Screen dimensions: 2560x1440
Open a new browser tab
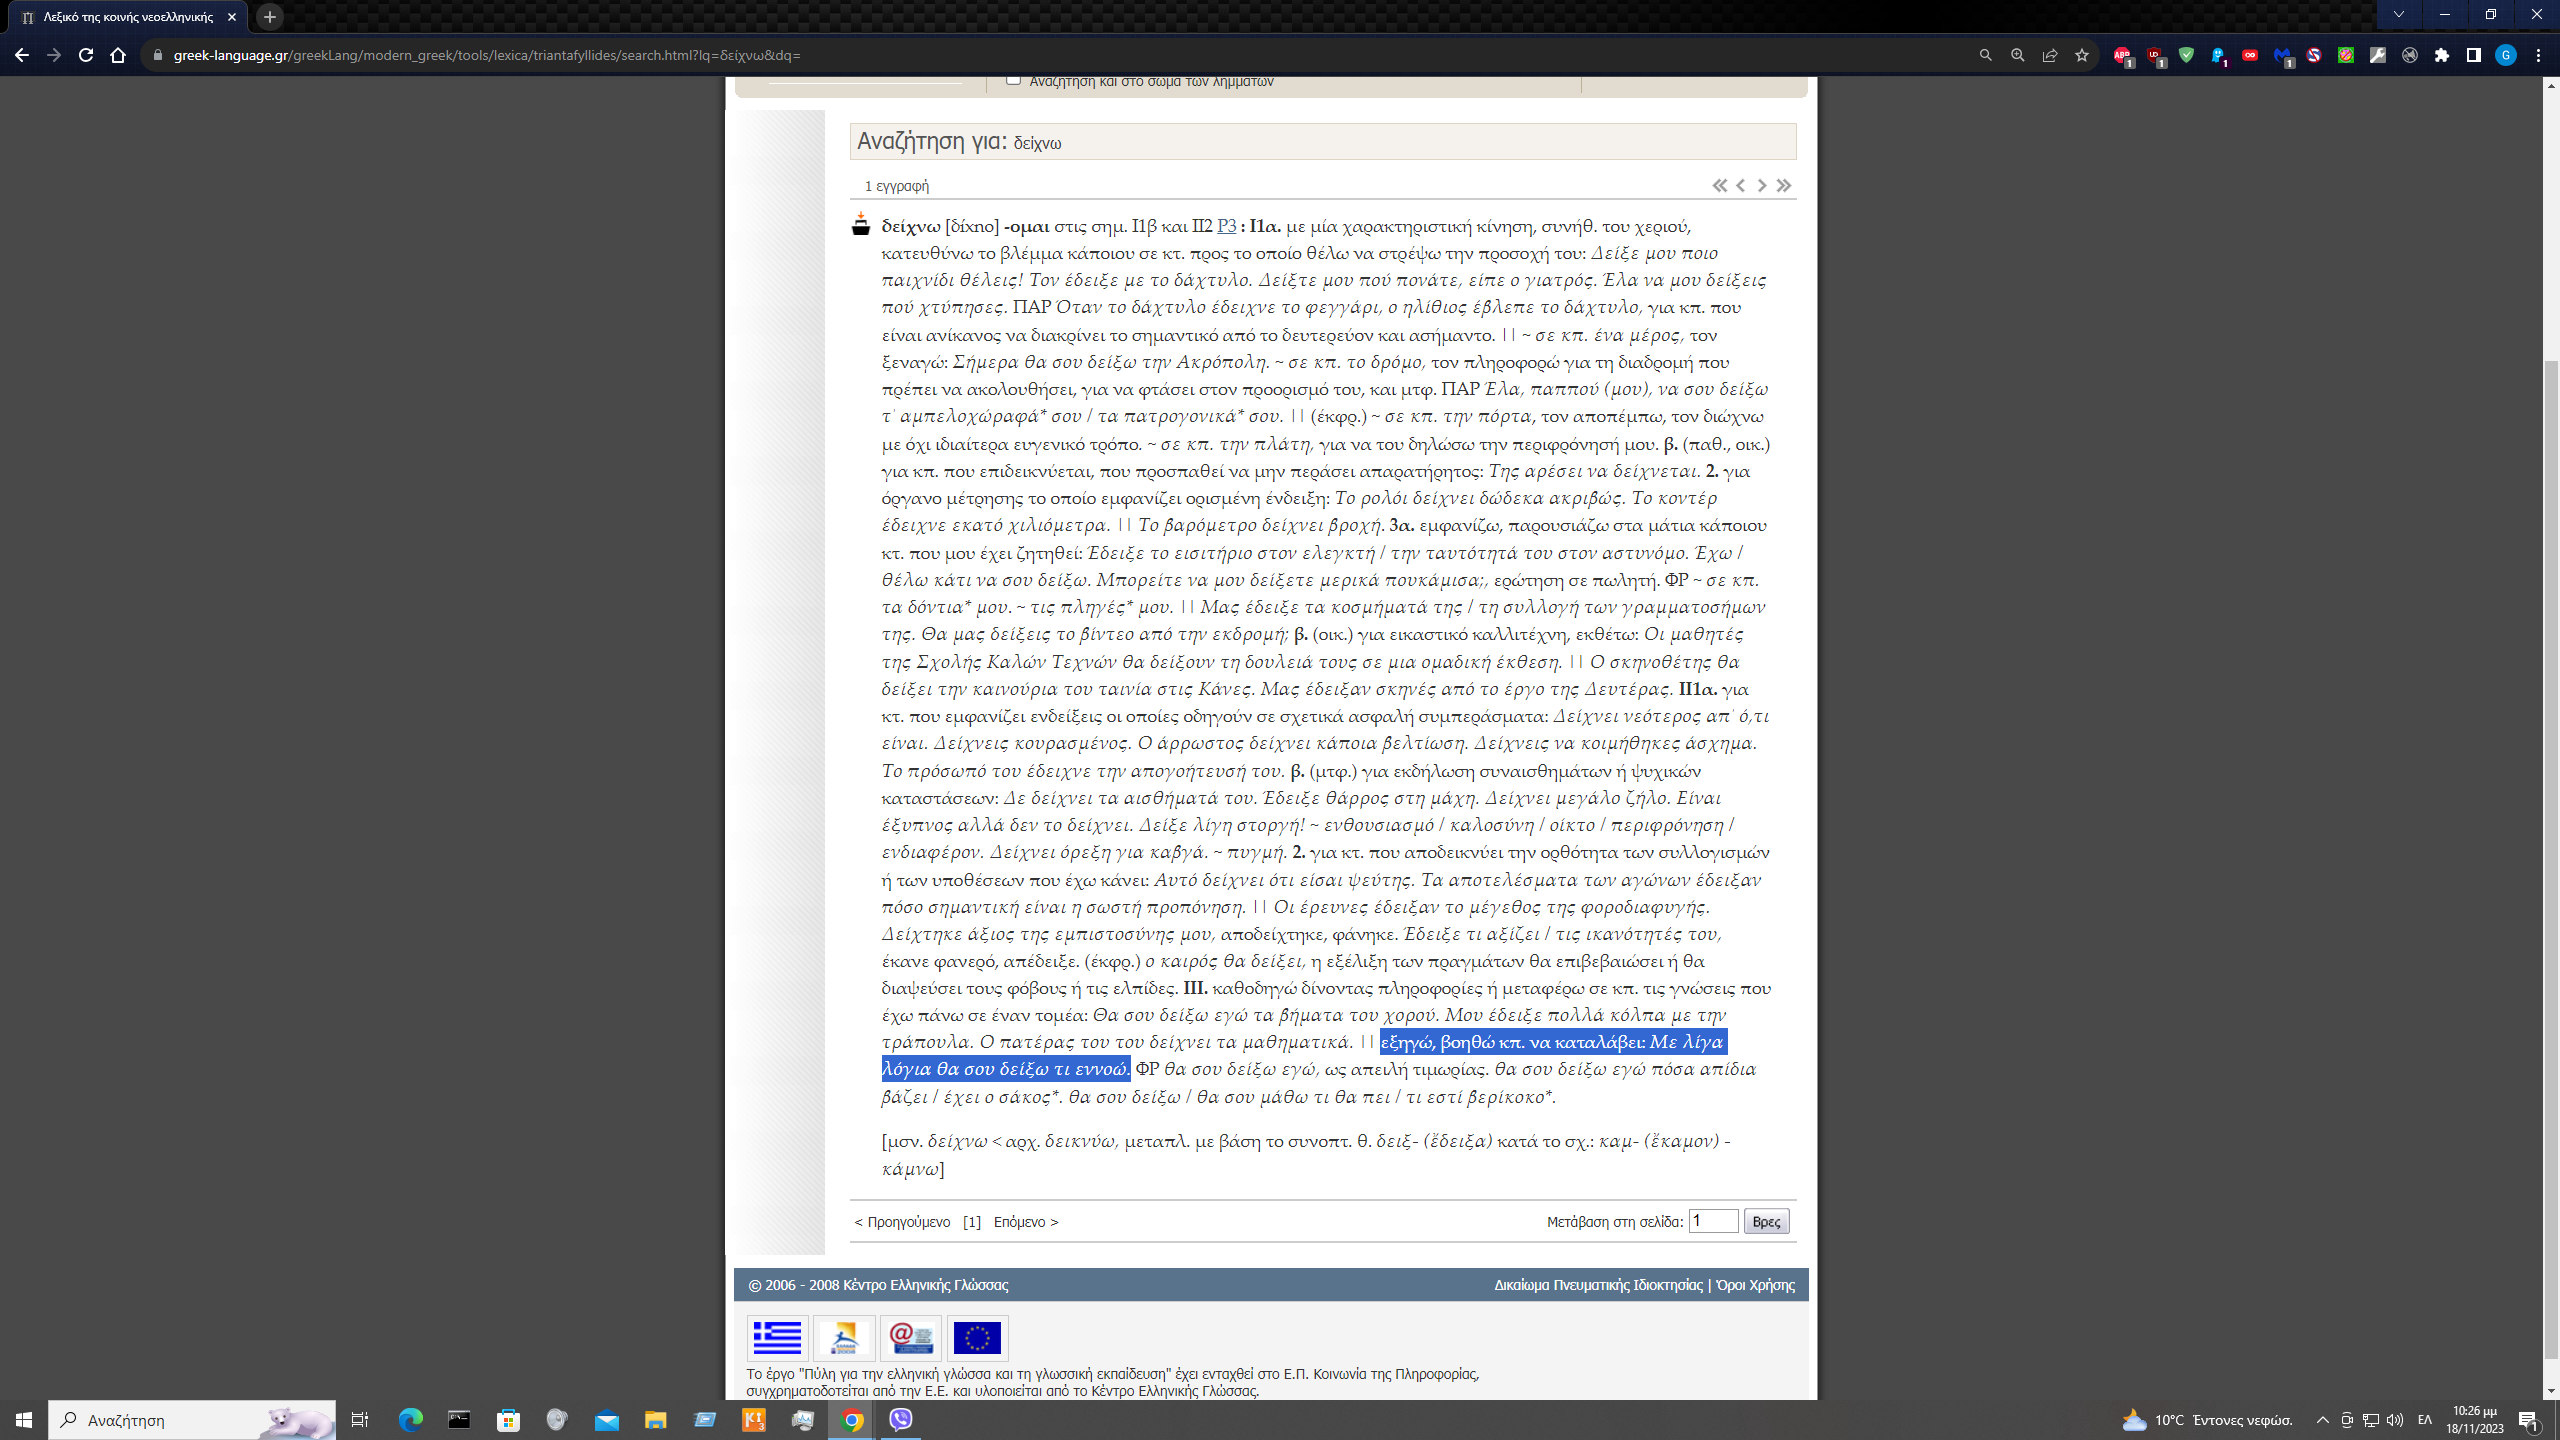click(x=269, y=17)
